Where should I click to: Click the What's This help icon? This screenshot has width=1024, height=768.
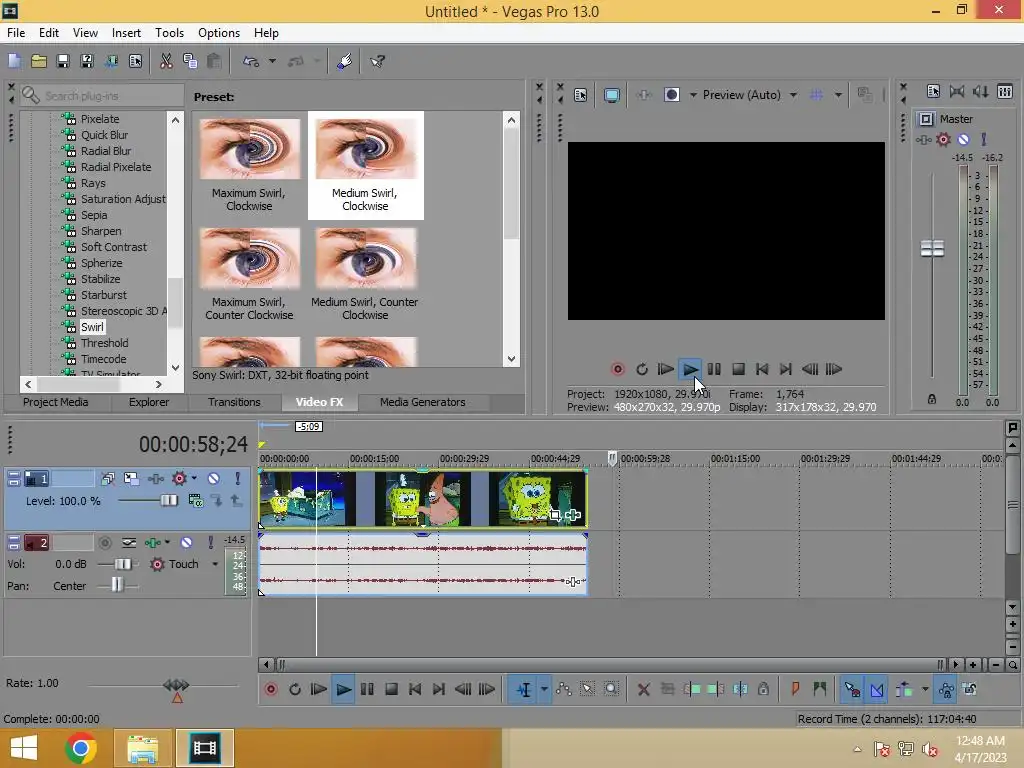(x=377, y=61)
